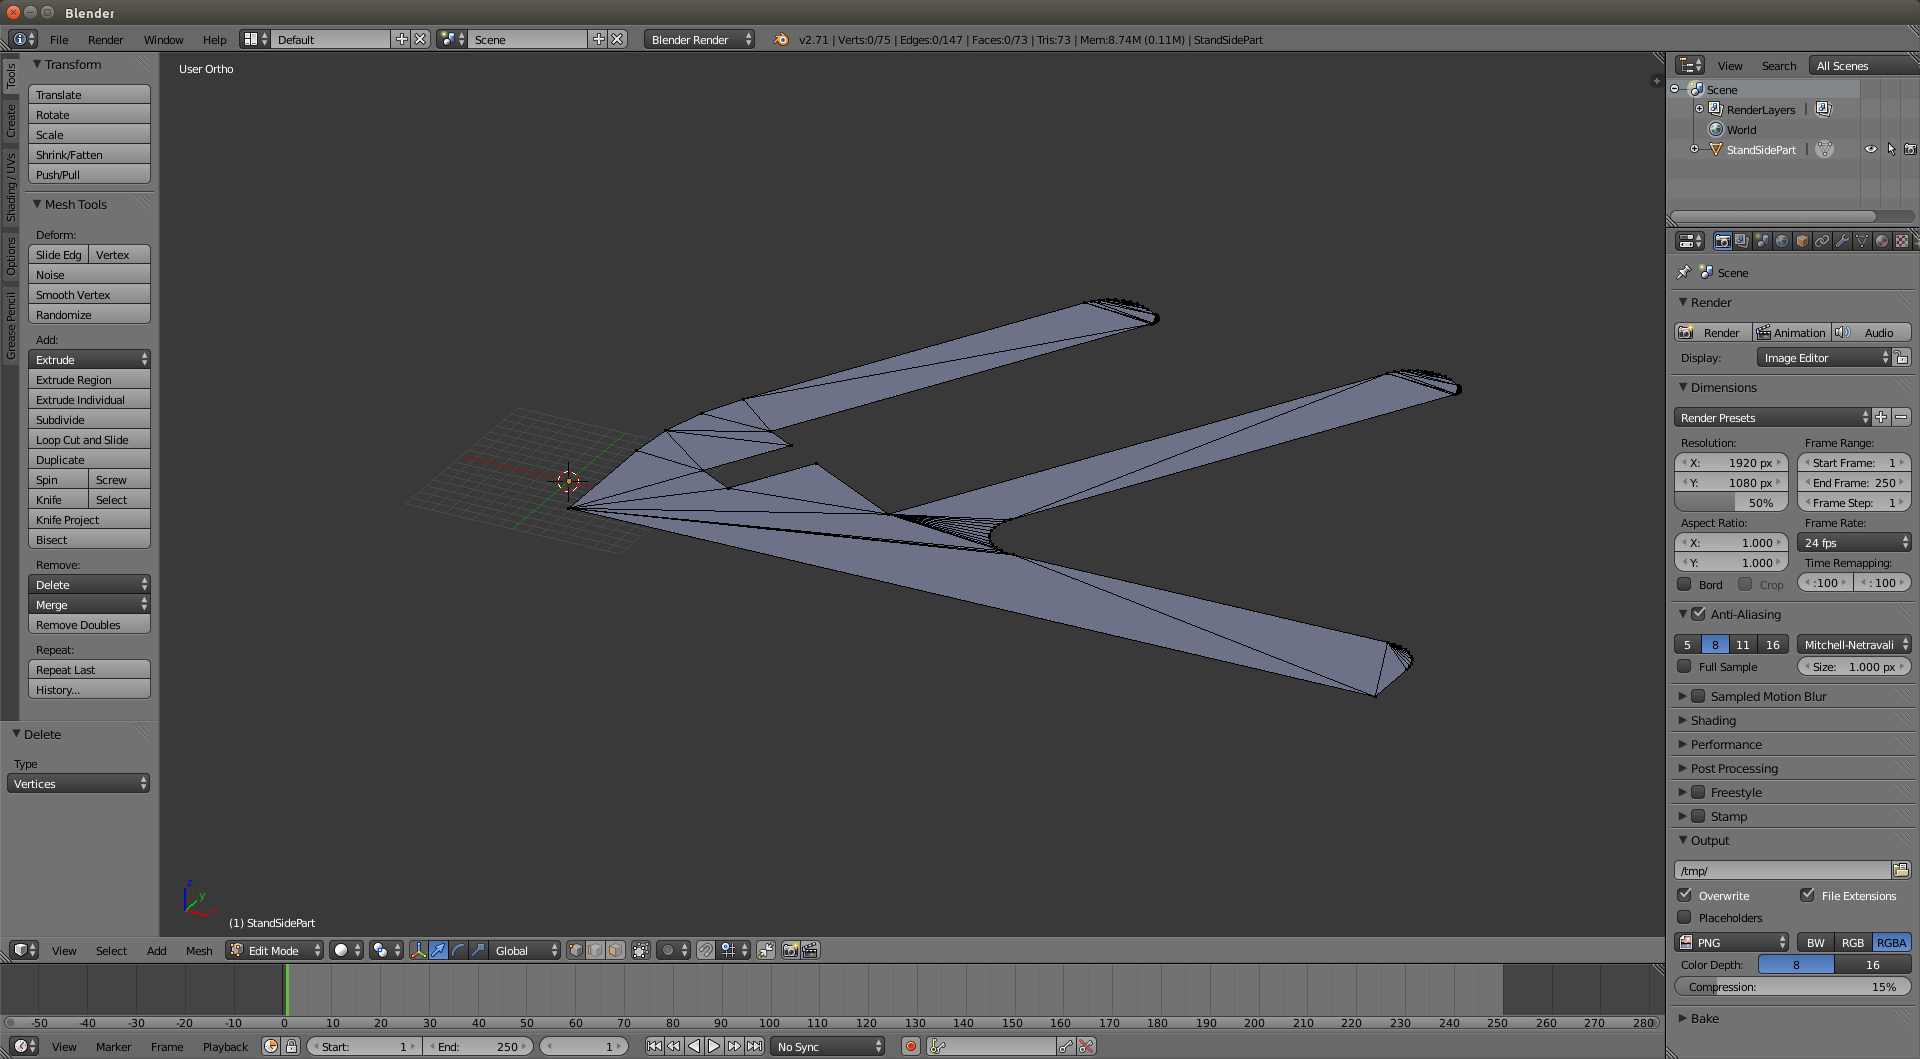Open the Edit Mode dropdown
Viewport: 1920px width, 1059px height.
pos(275,950)
